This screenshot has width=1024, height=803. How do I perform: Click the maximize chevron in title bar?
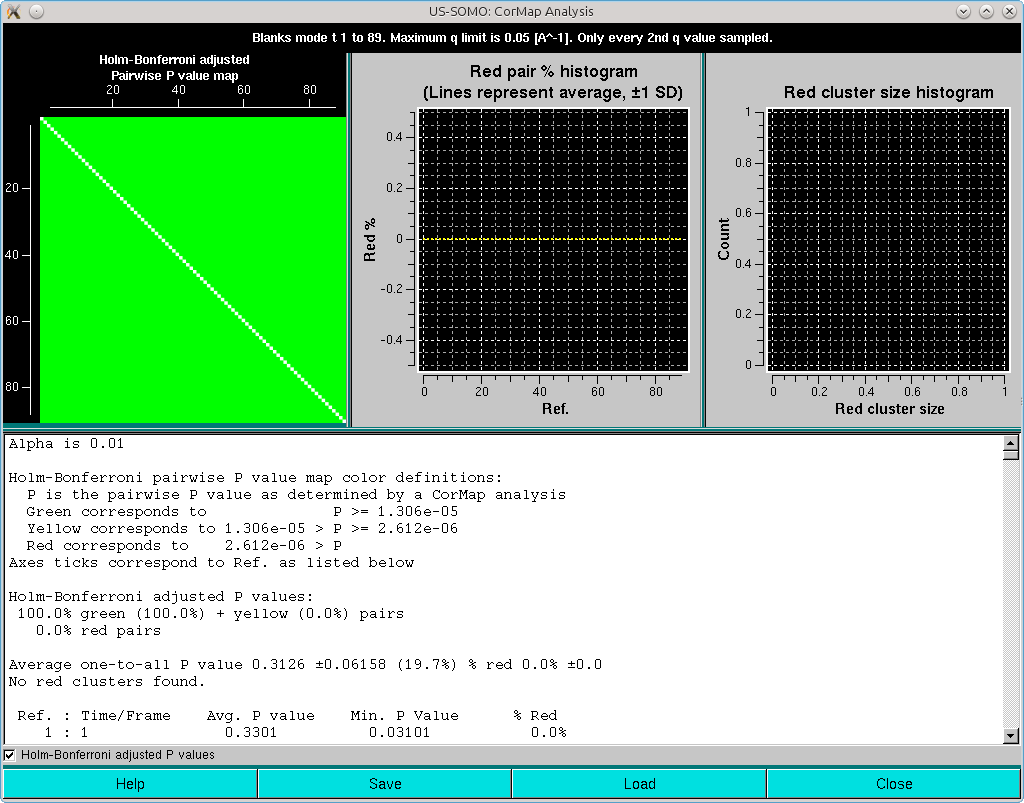tap(986, 11)
